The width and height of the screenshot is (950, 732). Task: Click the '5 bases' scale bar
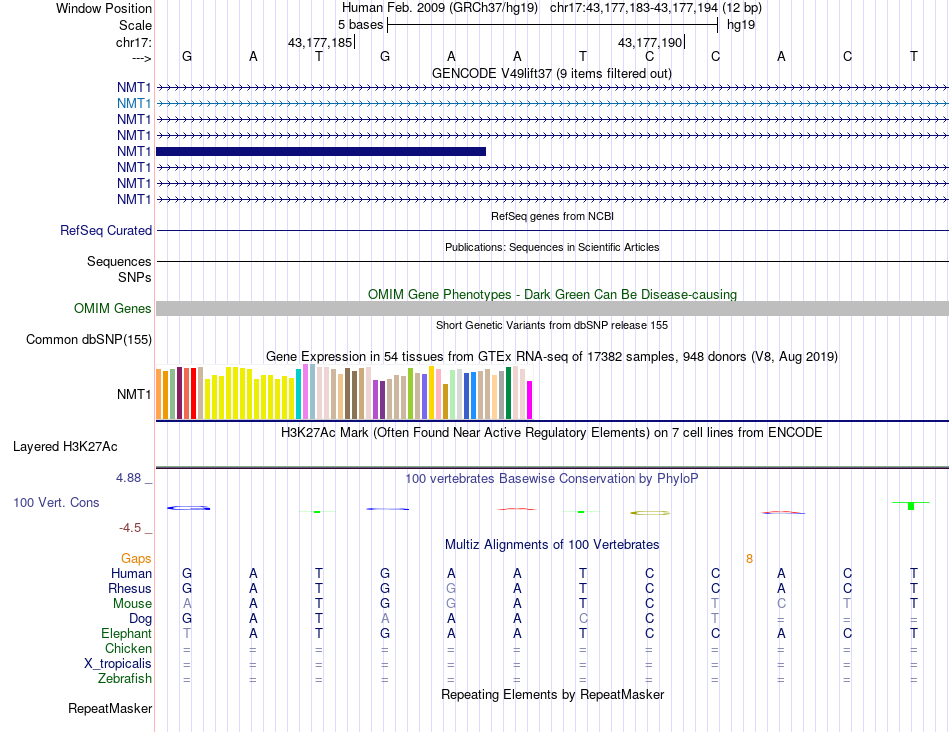[x=553, y=25]
